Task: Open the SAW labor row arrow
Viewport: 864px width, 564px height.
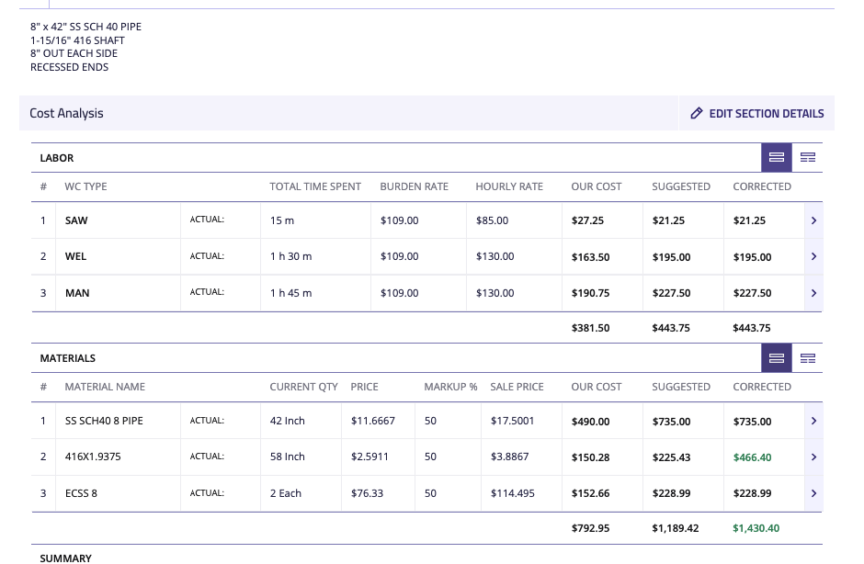Action: point(813,221)
